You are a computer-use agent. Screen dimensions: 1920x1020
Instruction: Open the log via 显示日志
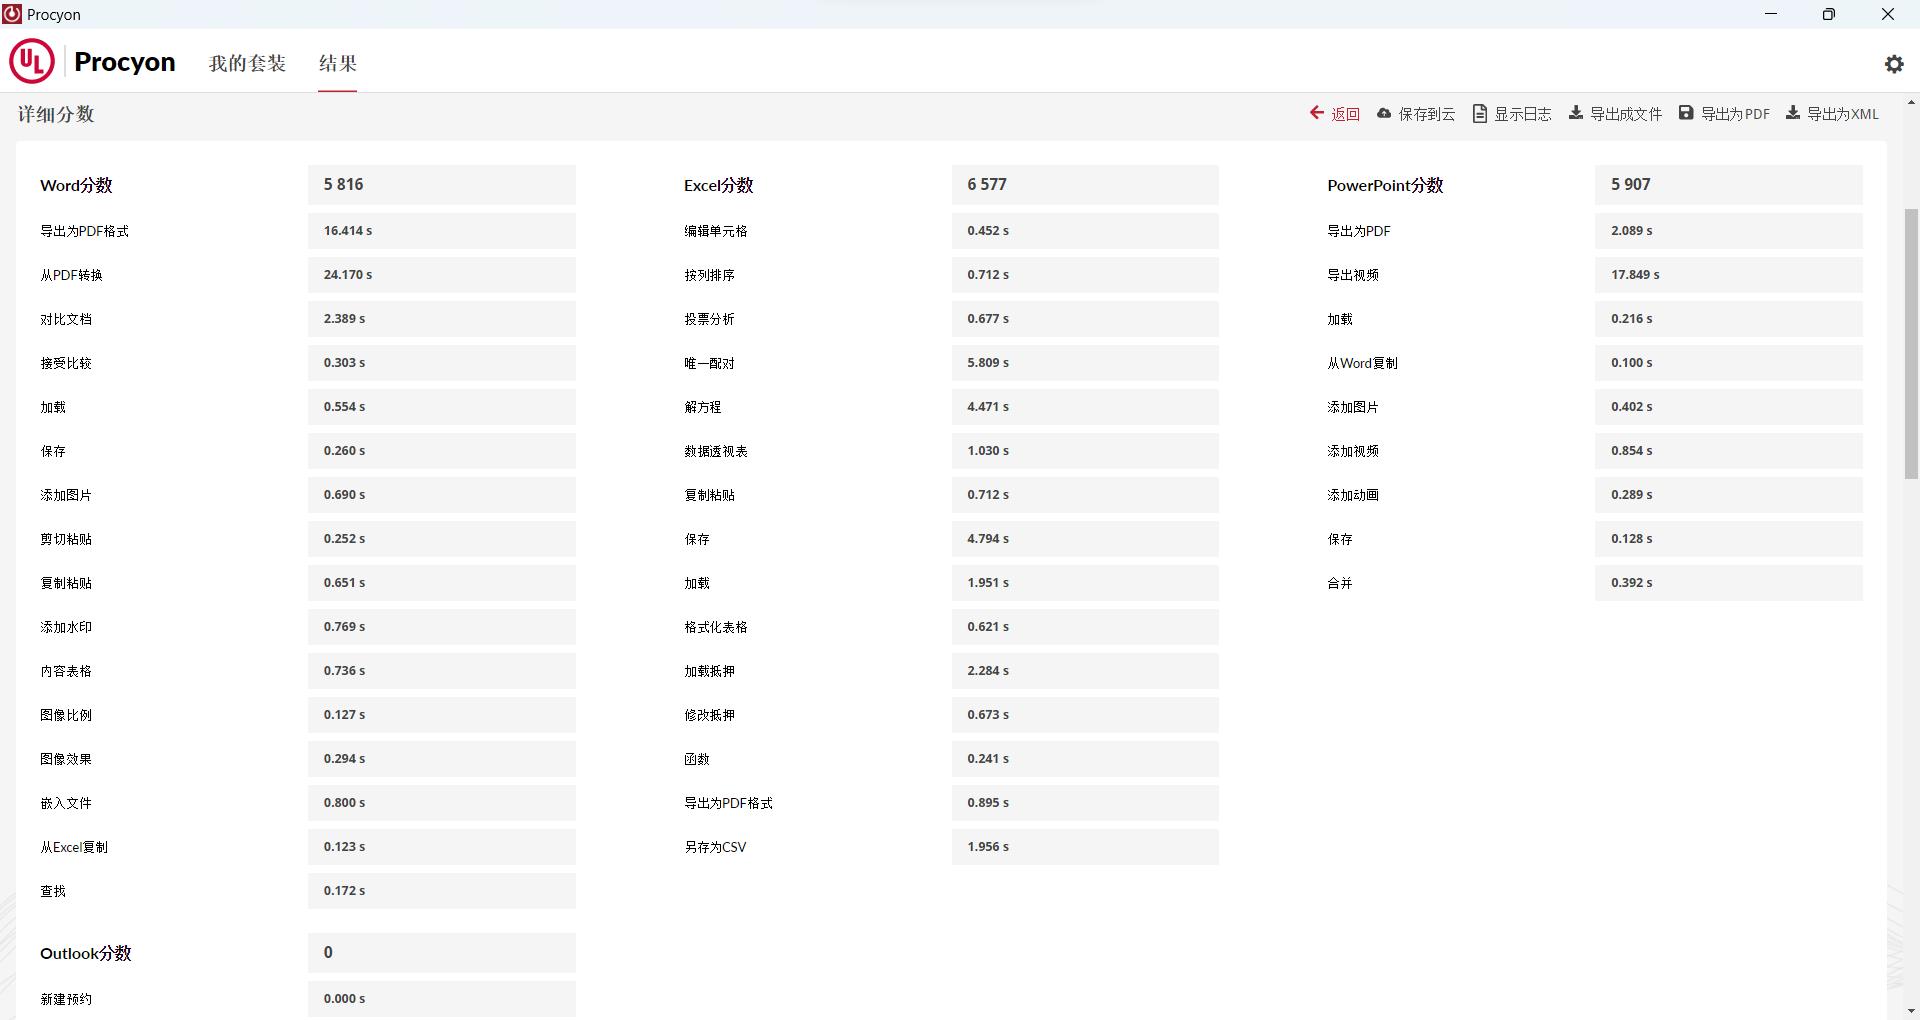pos(1511,114)
